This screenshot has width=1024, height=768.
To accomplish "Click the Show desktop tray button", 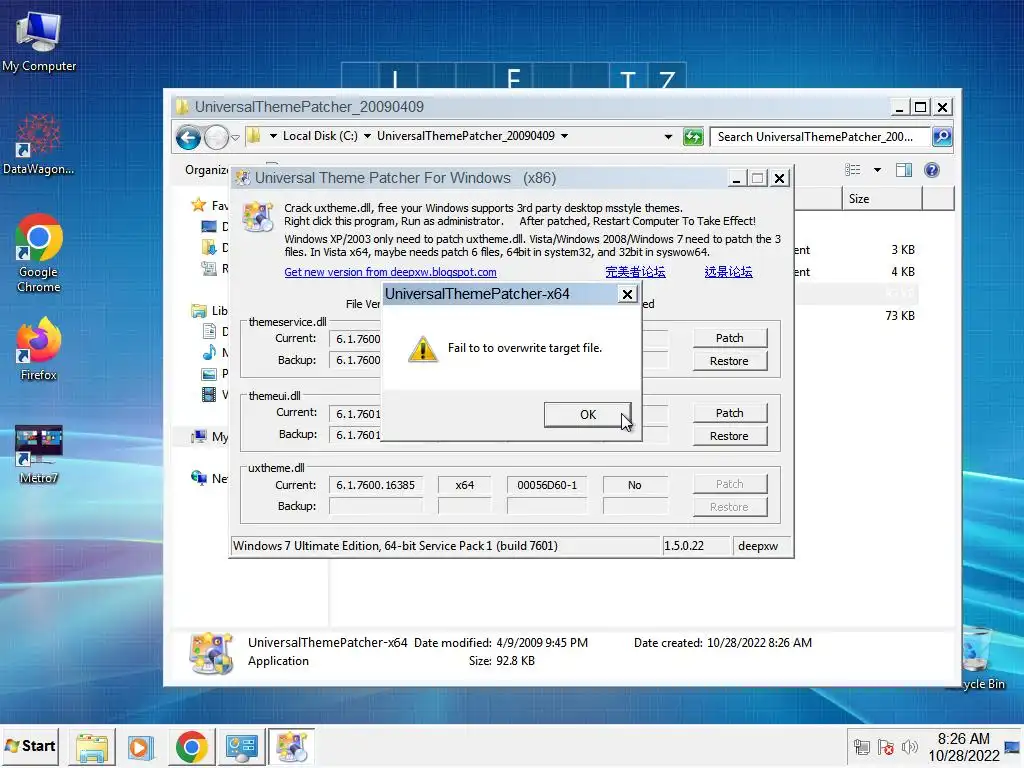I will [x=1013, y=747].
